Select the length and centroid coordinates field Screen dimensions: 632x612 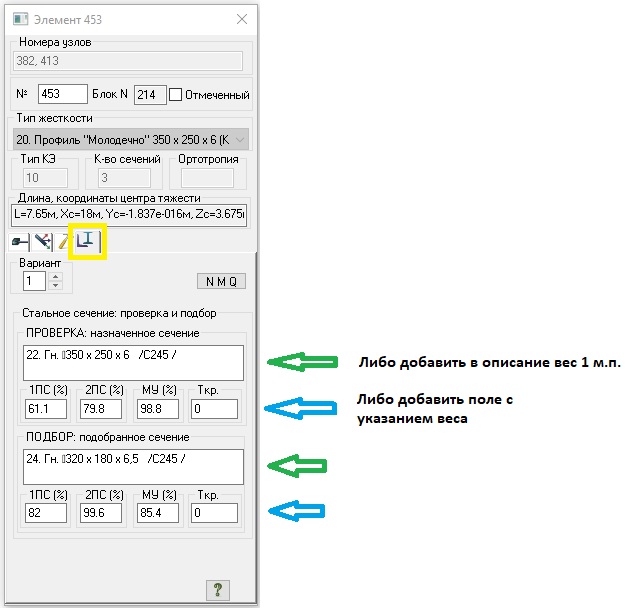(x=129, y=215)
